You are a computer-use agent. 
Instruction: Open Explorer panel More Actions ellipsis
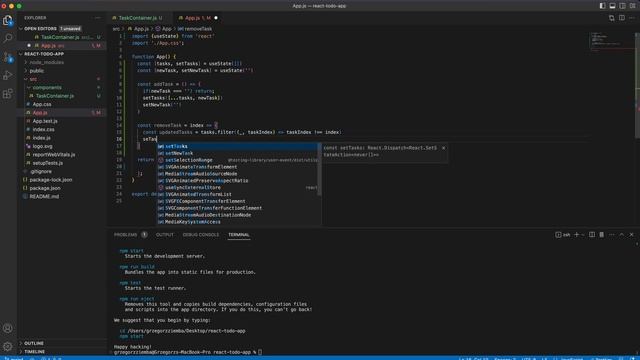coord(97,18)
